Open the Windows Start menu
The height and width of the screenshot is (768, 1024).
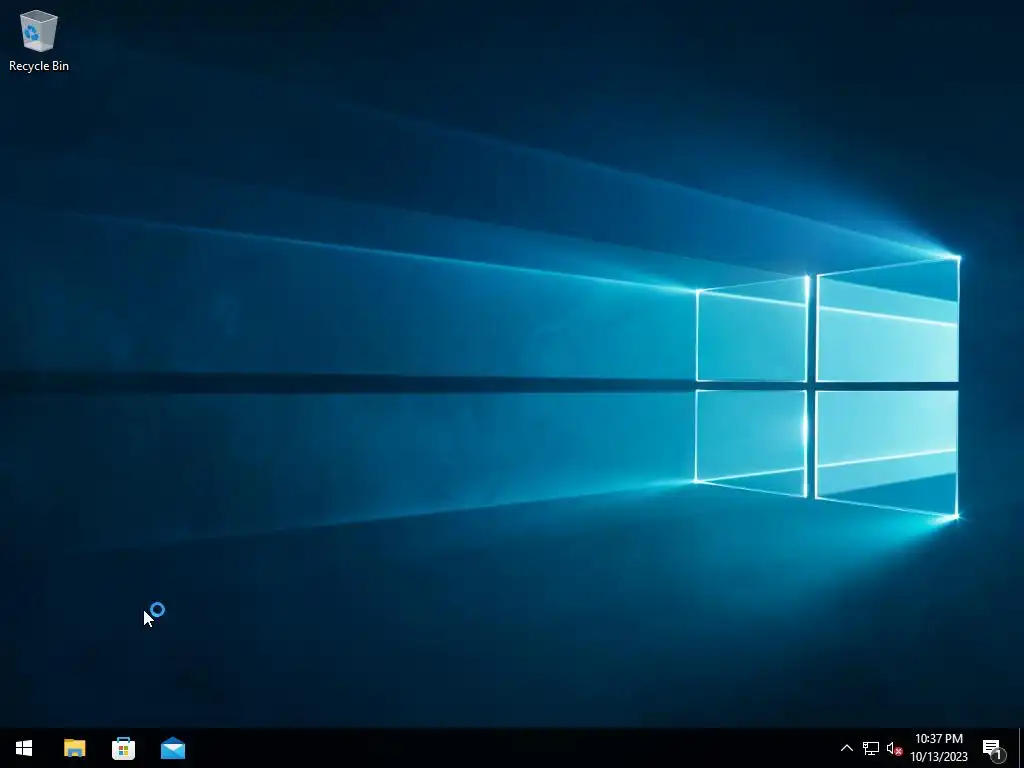pyautogui.click(x=24, y=748)
